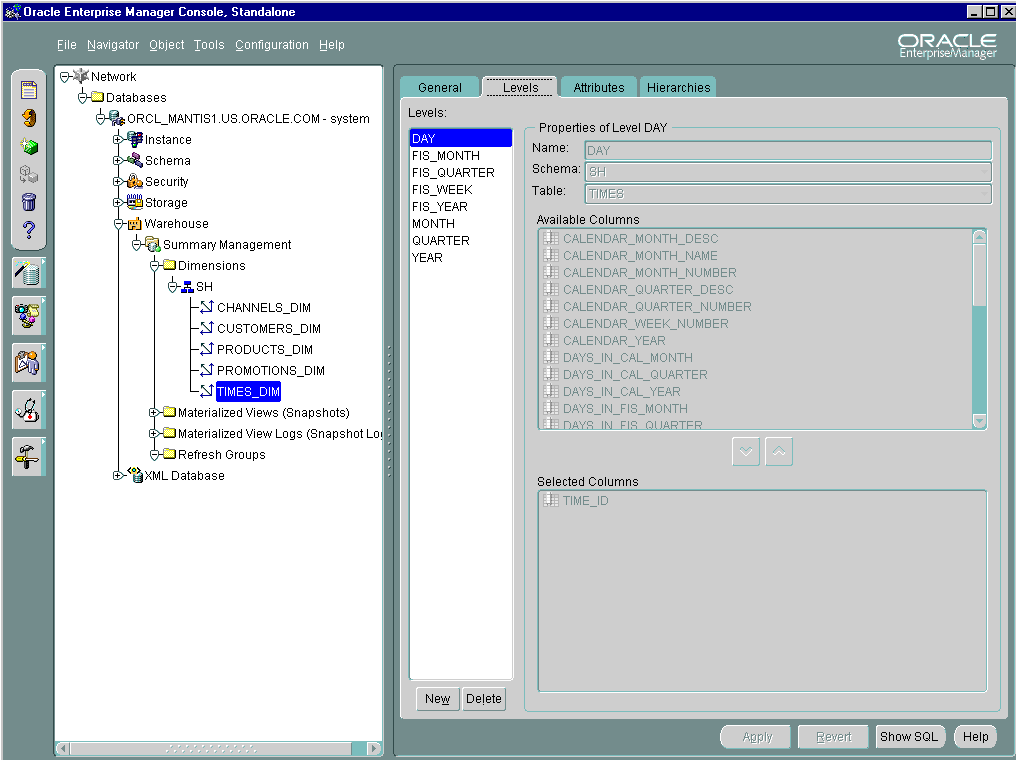This screenshot has width=1016, height=760.
Task: Expand the XML Database node
Action: pos(118,476)
